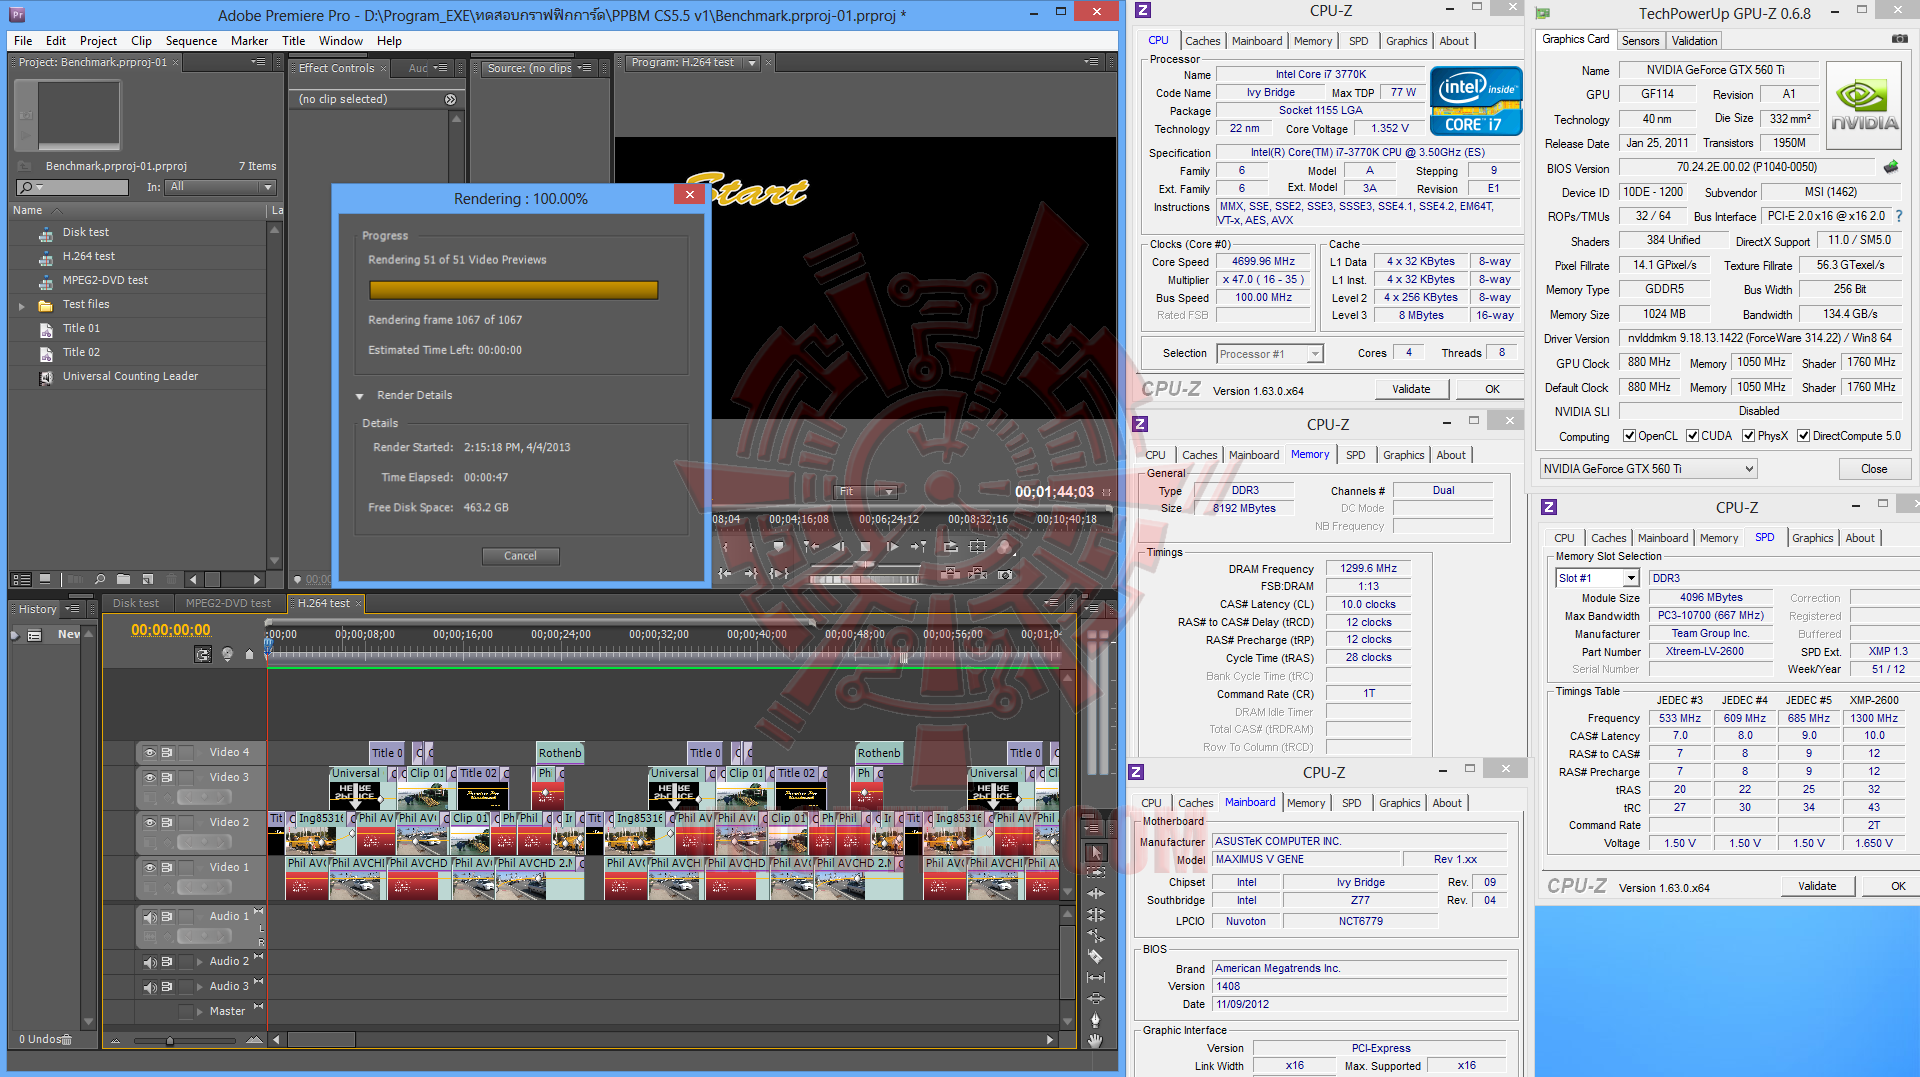Hide the Video 2 track with eye icon
The width and height of the screenshot is (1920, 1077).
(150, 822)
